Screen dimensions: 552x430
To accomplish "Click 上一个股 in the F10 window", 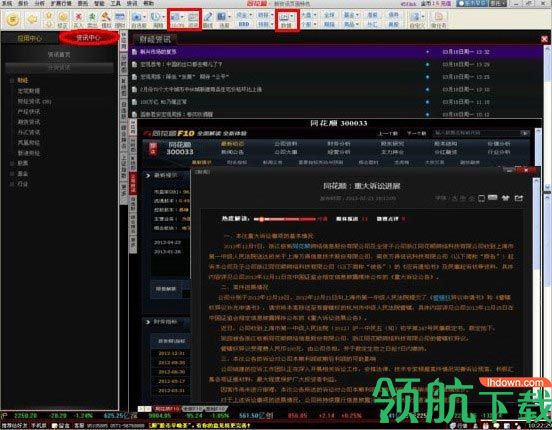I will (x=388, y=133).
